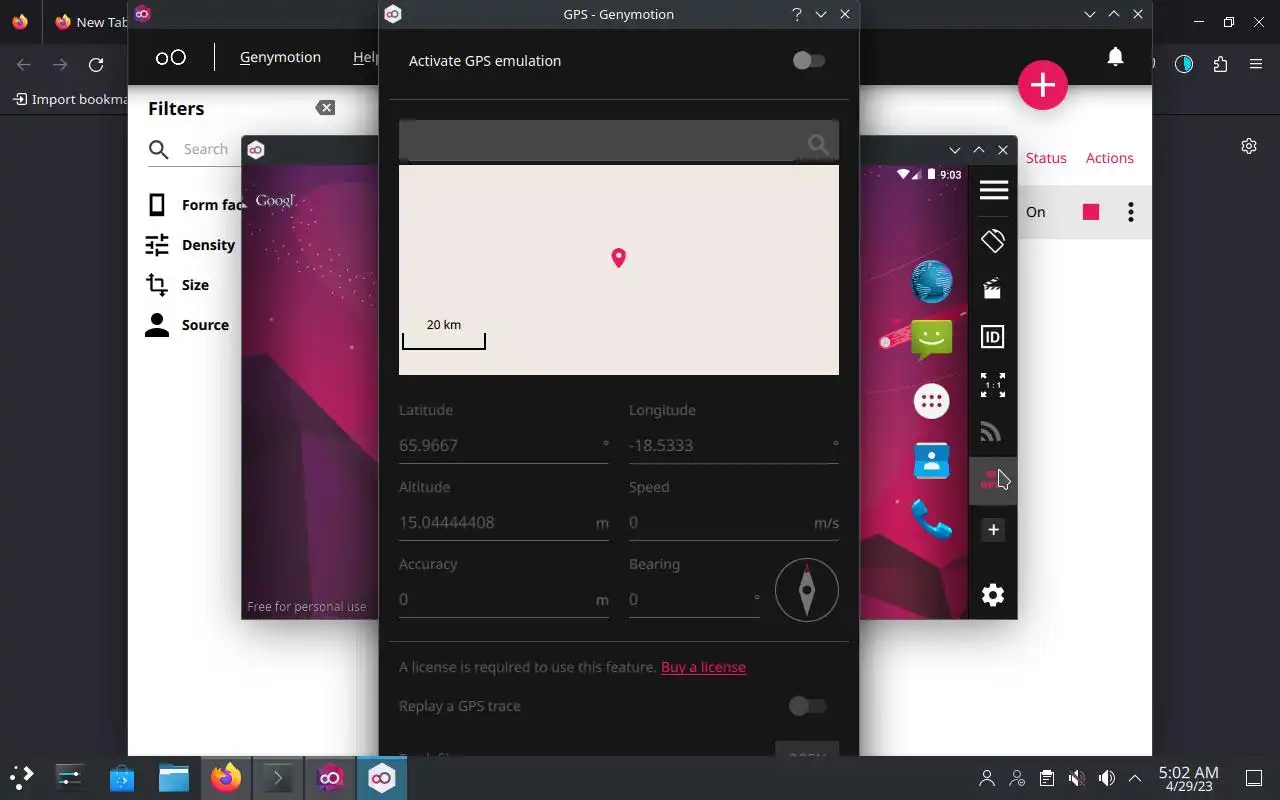Click the clipboard tray icon

[1046, 778]
